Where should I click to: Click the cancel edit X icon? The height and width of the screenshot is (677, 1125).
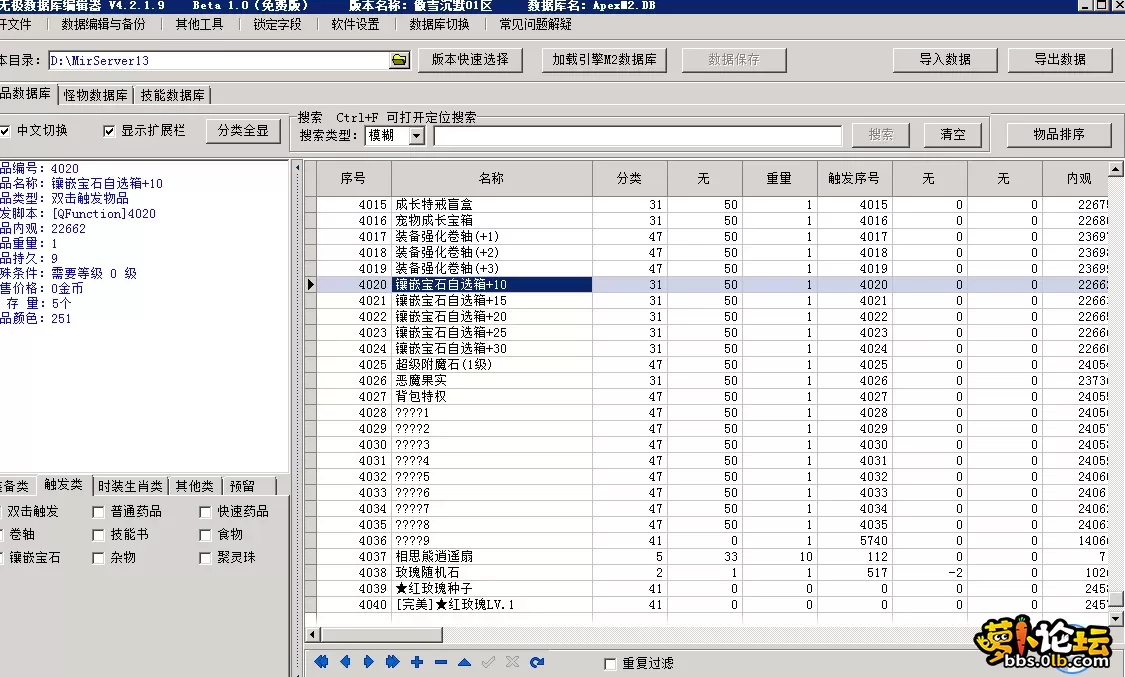[x=512, y=662]
